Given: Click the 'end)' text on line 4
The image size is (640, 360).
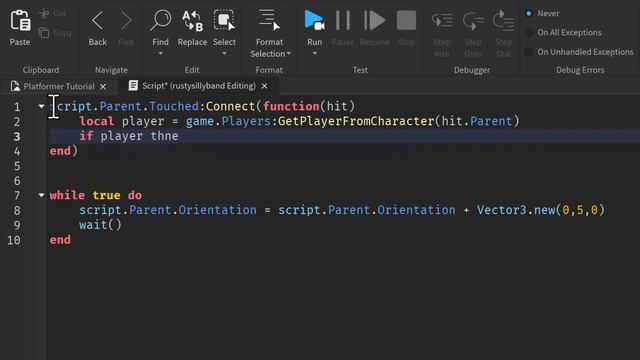Looking at the screenshot, I should tap(64, 151).
